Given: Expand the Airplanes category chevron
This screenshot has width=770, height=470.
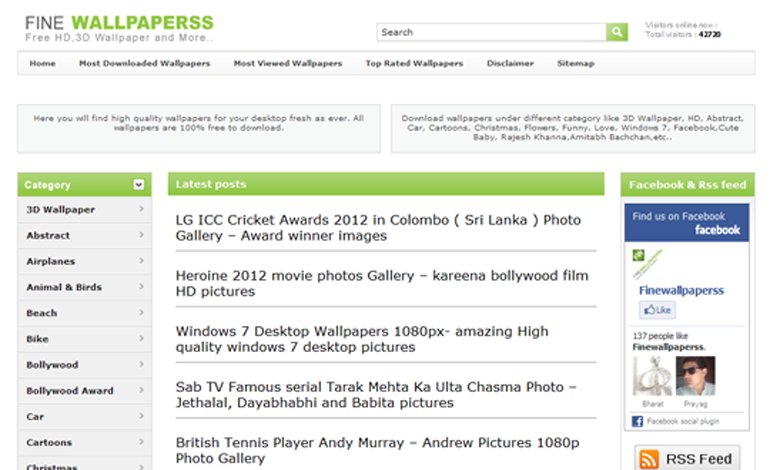Looking at the screenshot, I should coord(141,261).
